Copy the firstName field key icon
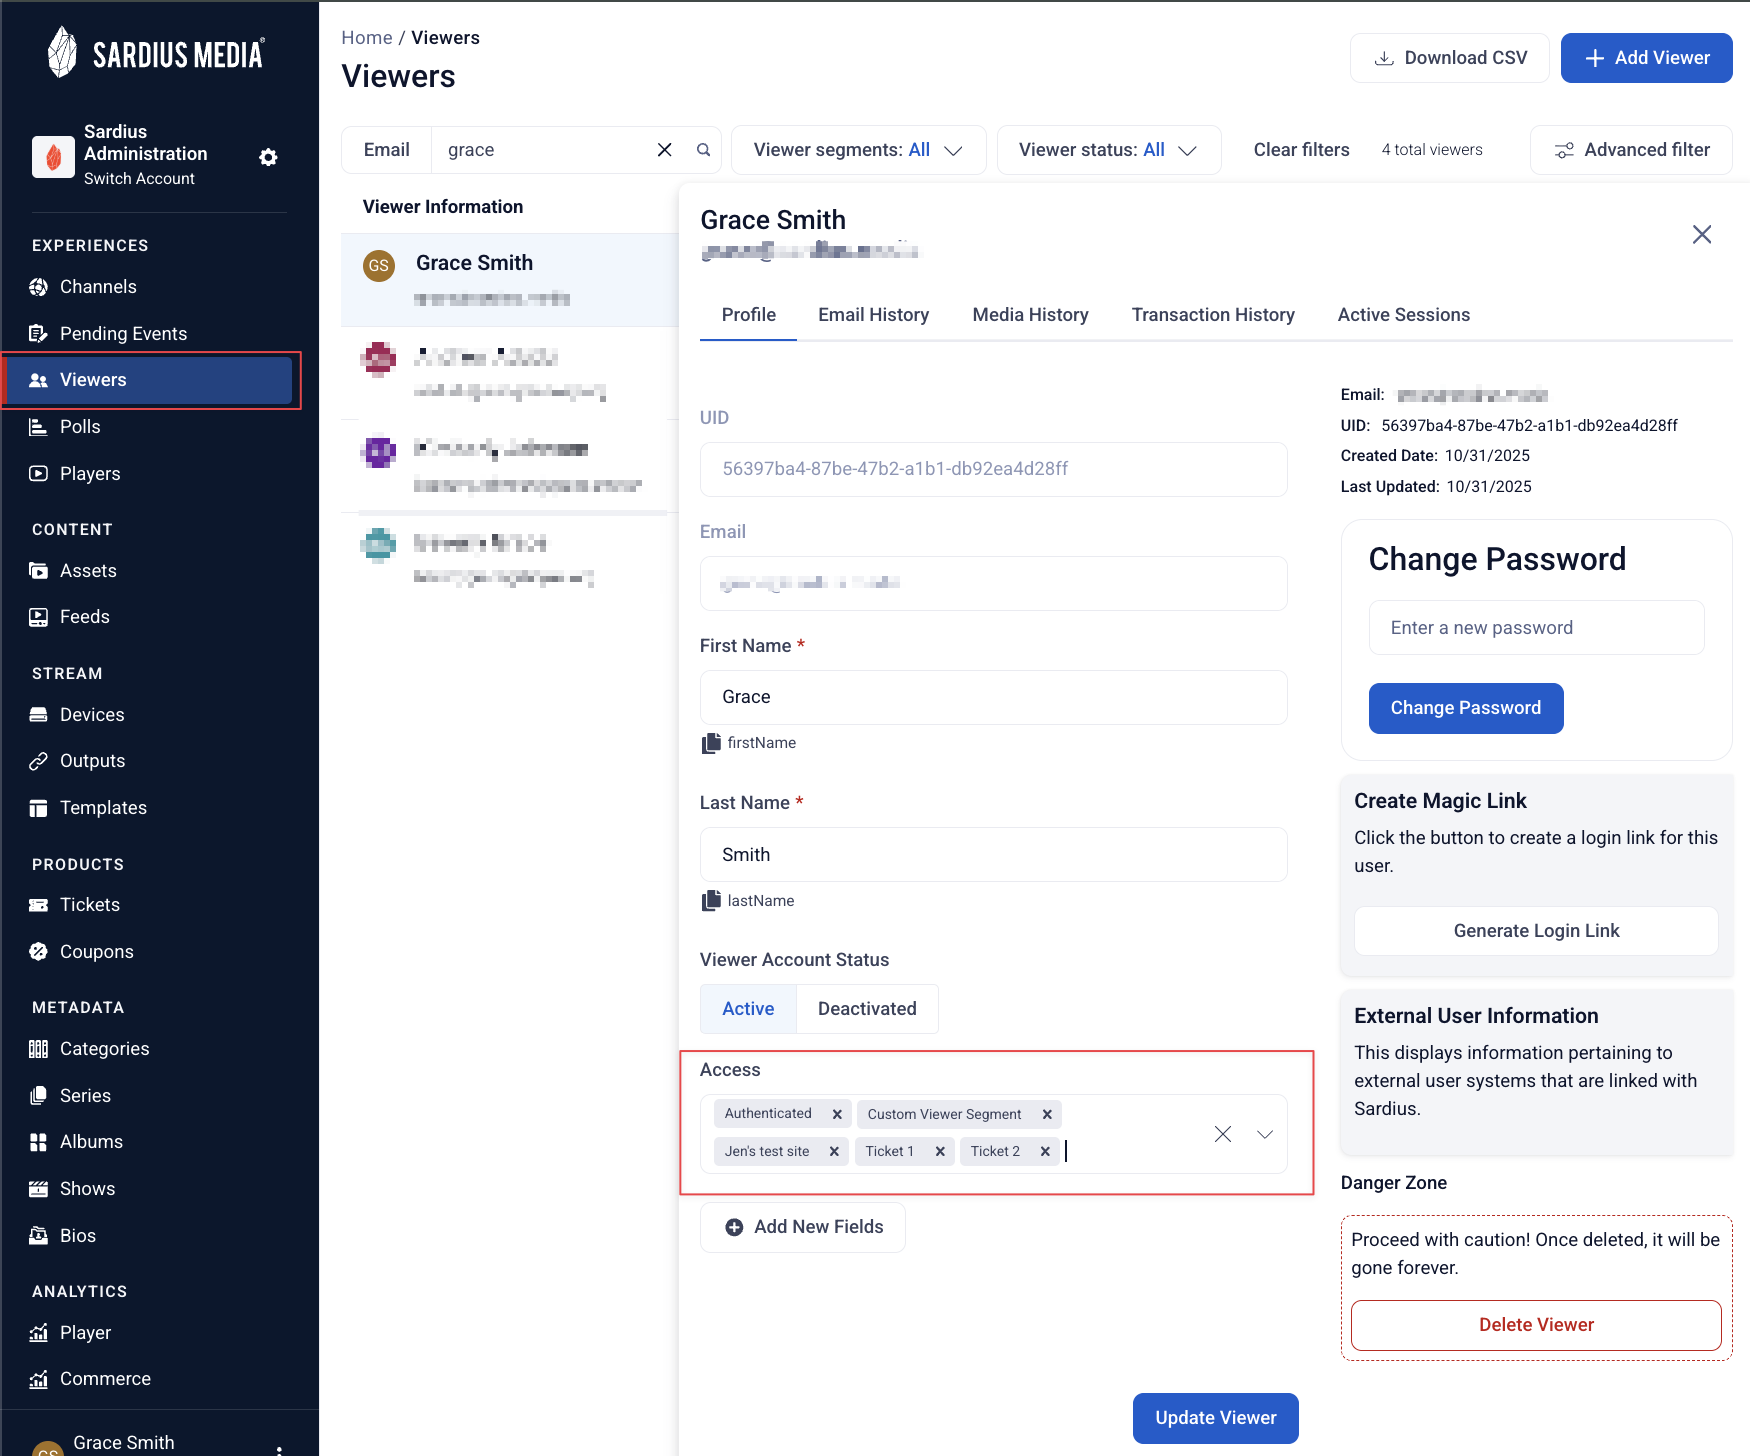The height and width of the screenshot is (1456, 1750). (711, 743)
